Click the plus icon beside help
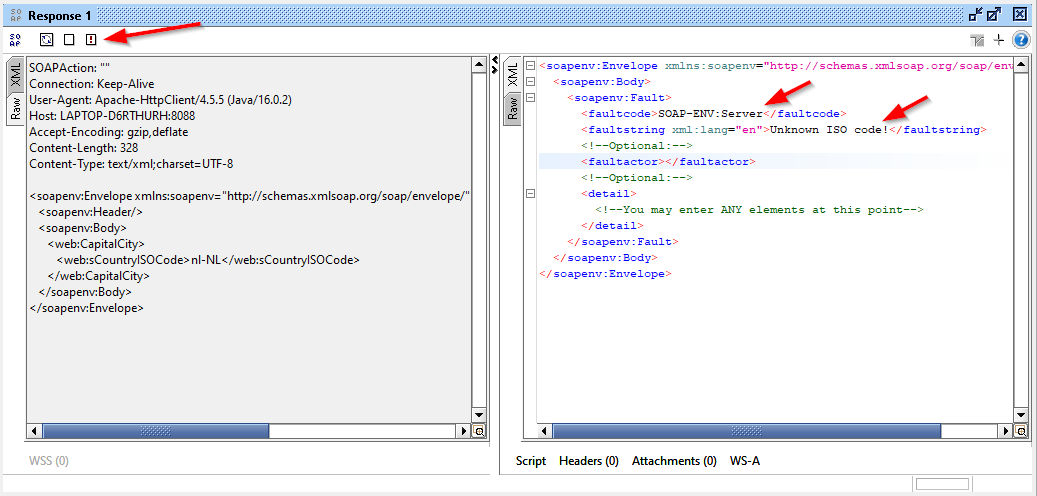This screenshot has width=1037, height=496. [x=998, y=40]
